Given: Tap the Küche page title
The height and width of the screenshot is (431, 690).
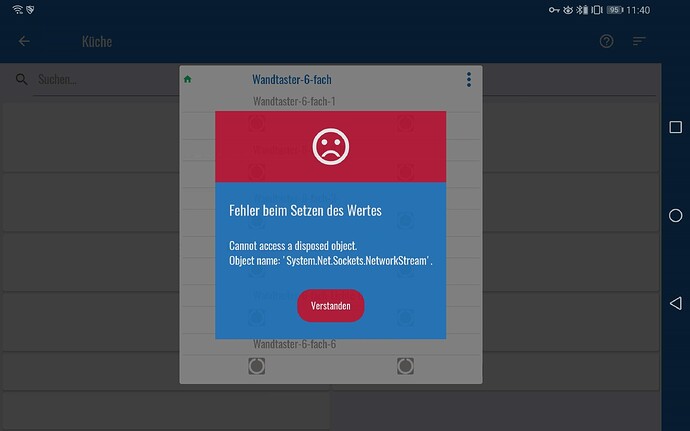Looking at the screenshot, I should click(x=97, y=42).
